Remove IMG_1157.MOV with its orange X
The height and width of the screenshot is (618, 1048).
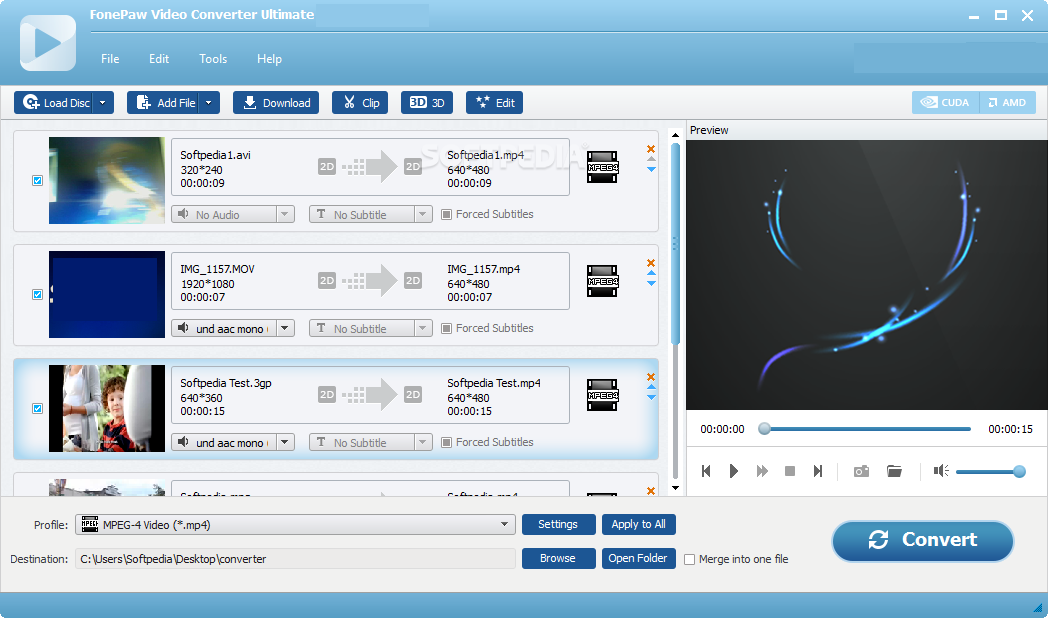(x=651, y=263)
